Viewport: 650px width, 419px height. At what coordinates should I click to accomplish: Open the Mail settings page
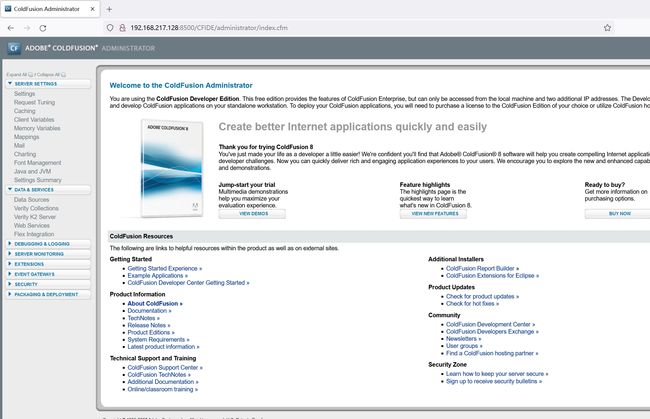click(x=19, y=145)
